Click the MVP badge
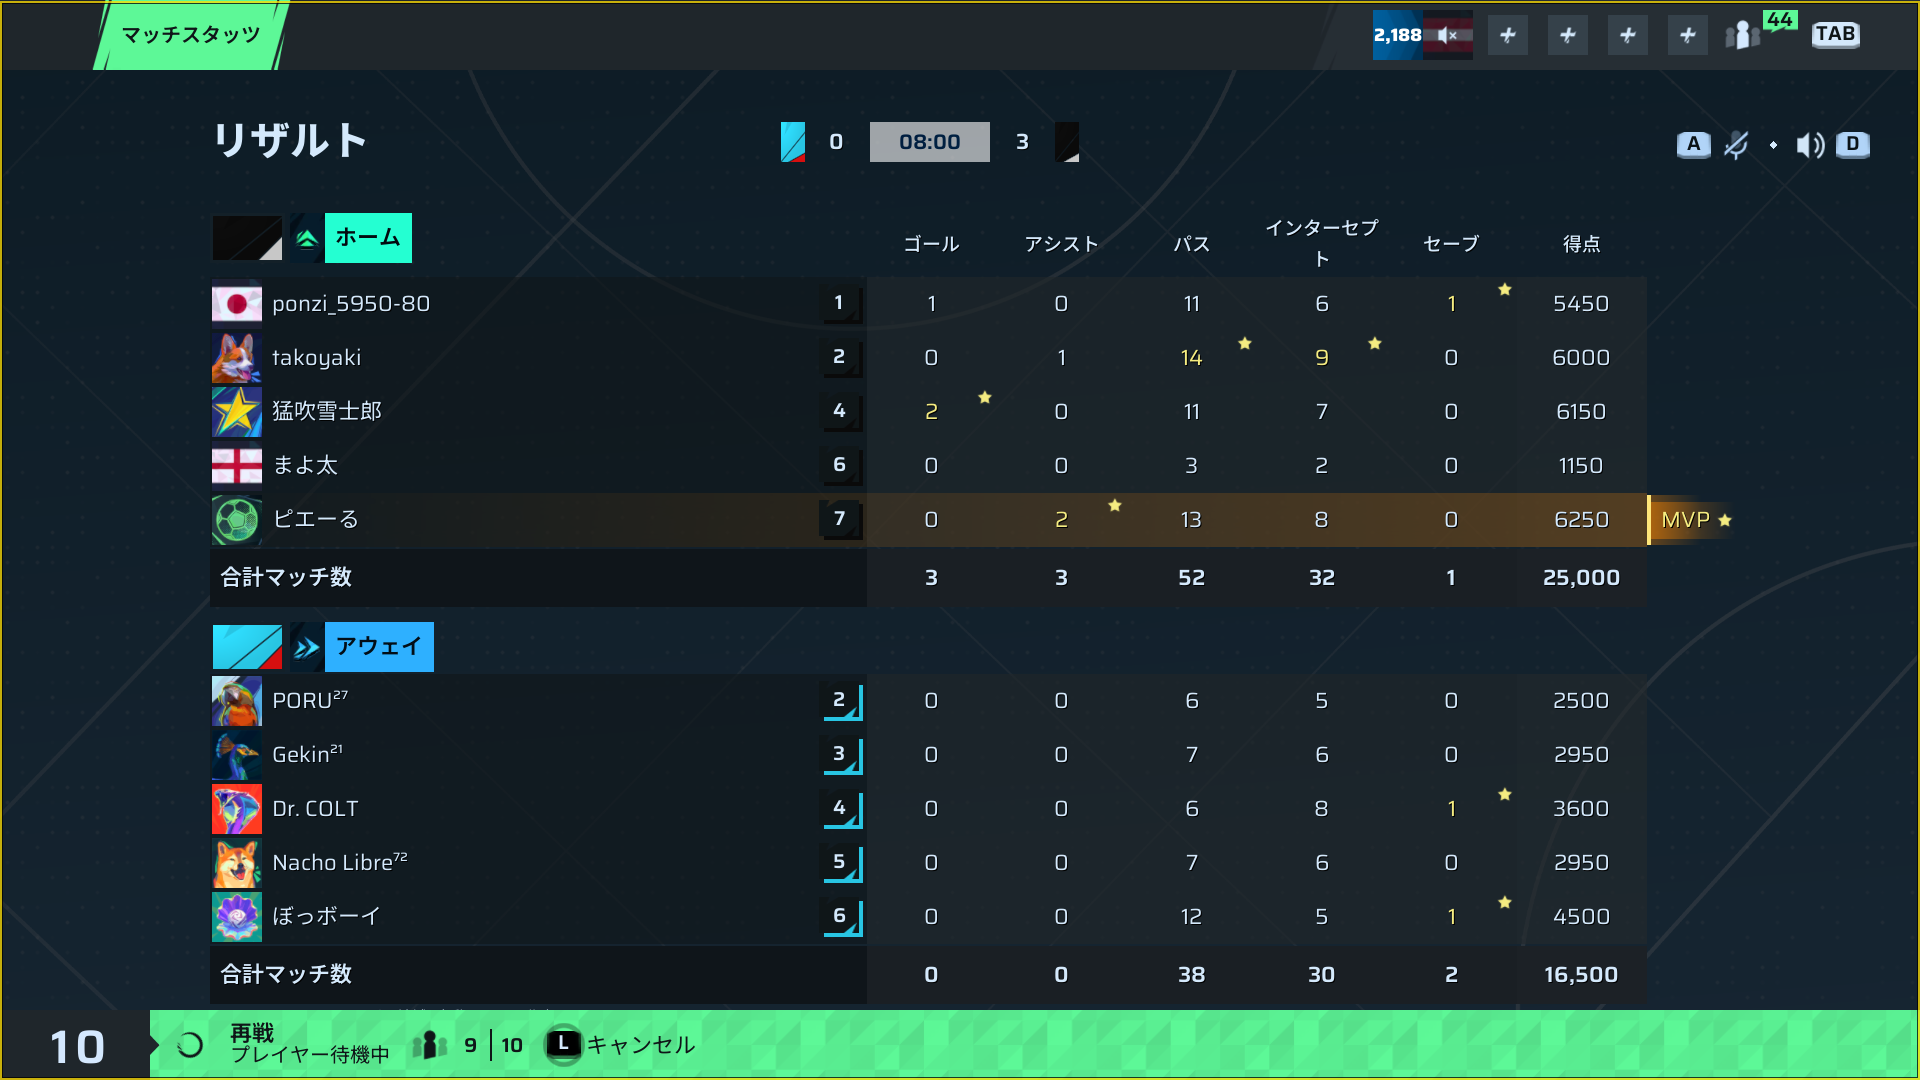This screenshot has width=1920, height=1080. [x=1692, y=520]
